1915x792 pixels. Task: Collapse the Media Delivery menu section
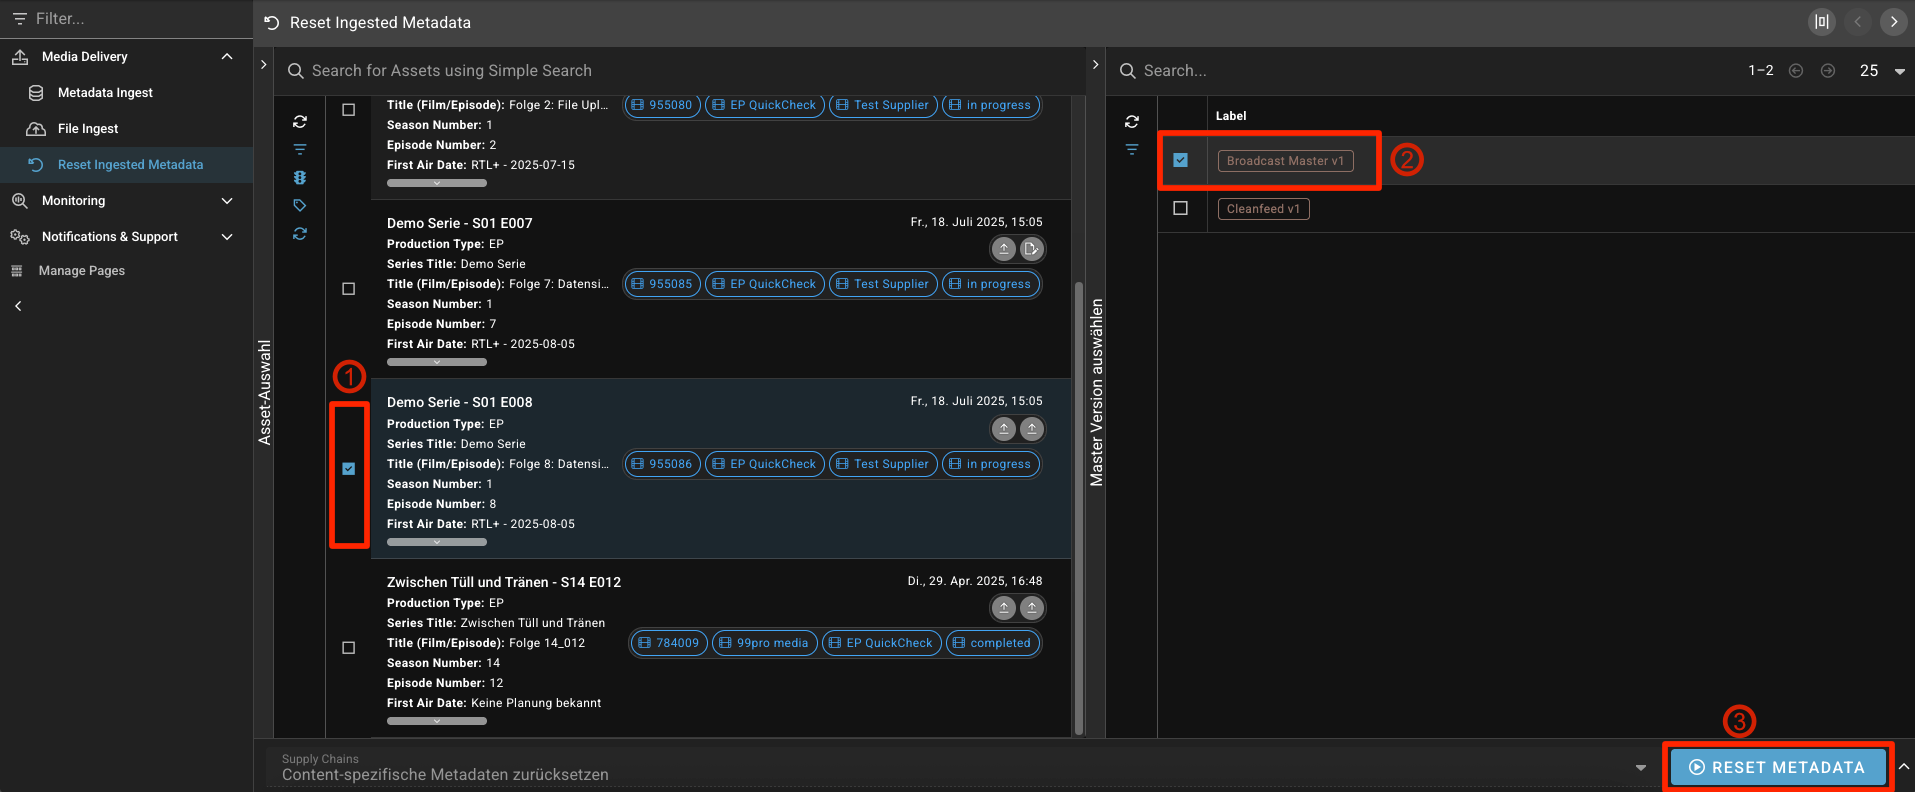pos(227,57)
